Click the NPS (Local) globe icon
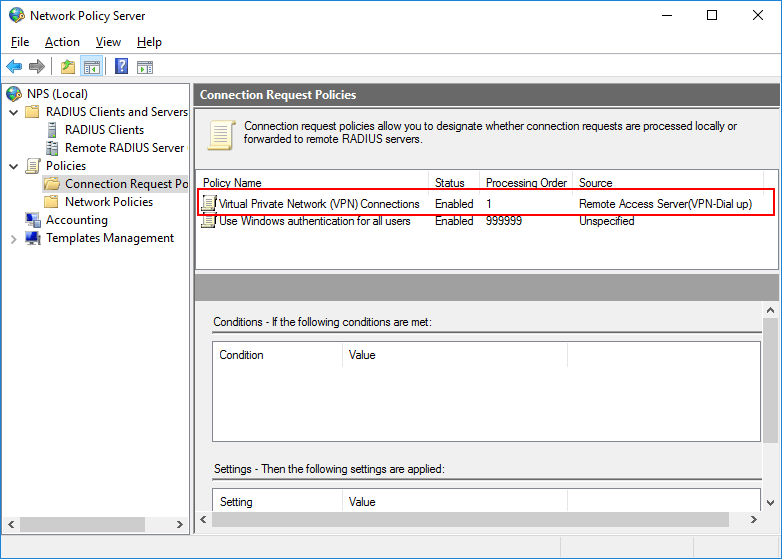 tap(14, 94)
